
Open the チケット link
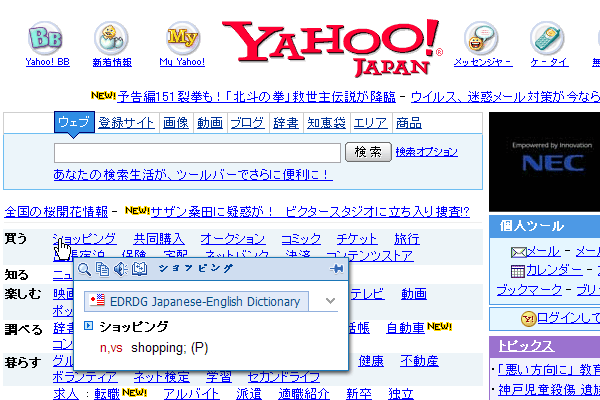click(357, 239)
